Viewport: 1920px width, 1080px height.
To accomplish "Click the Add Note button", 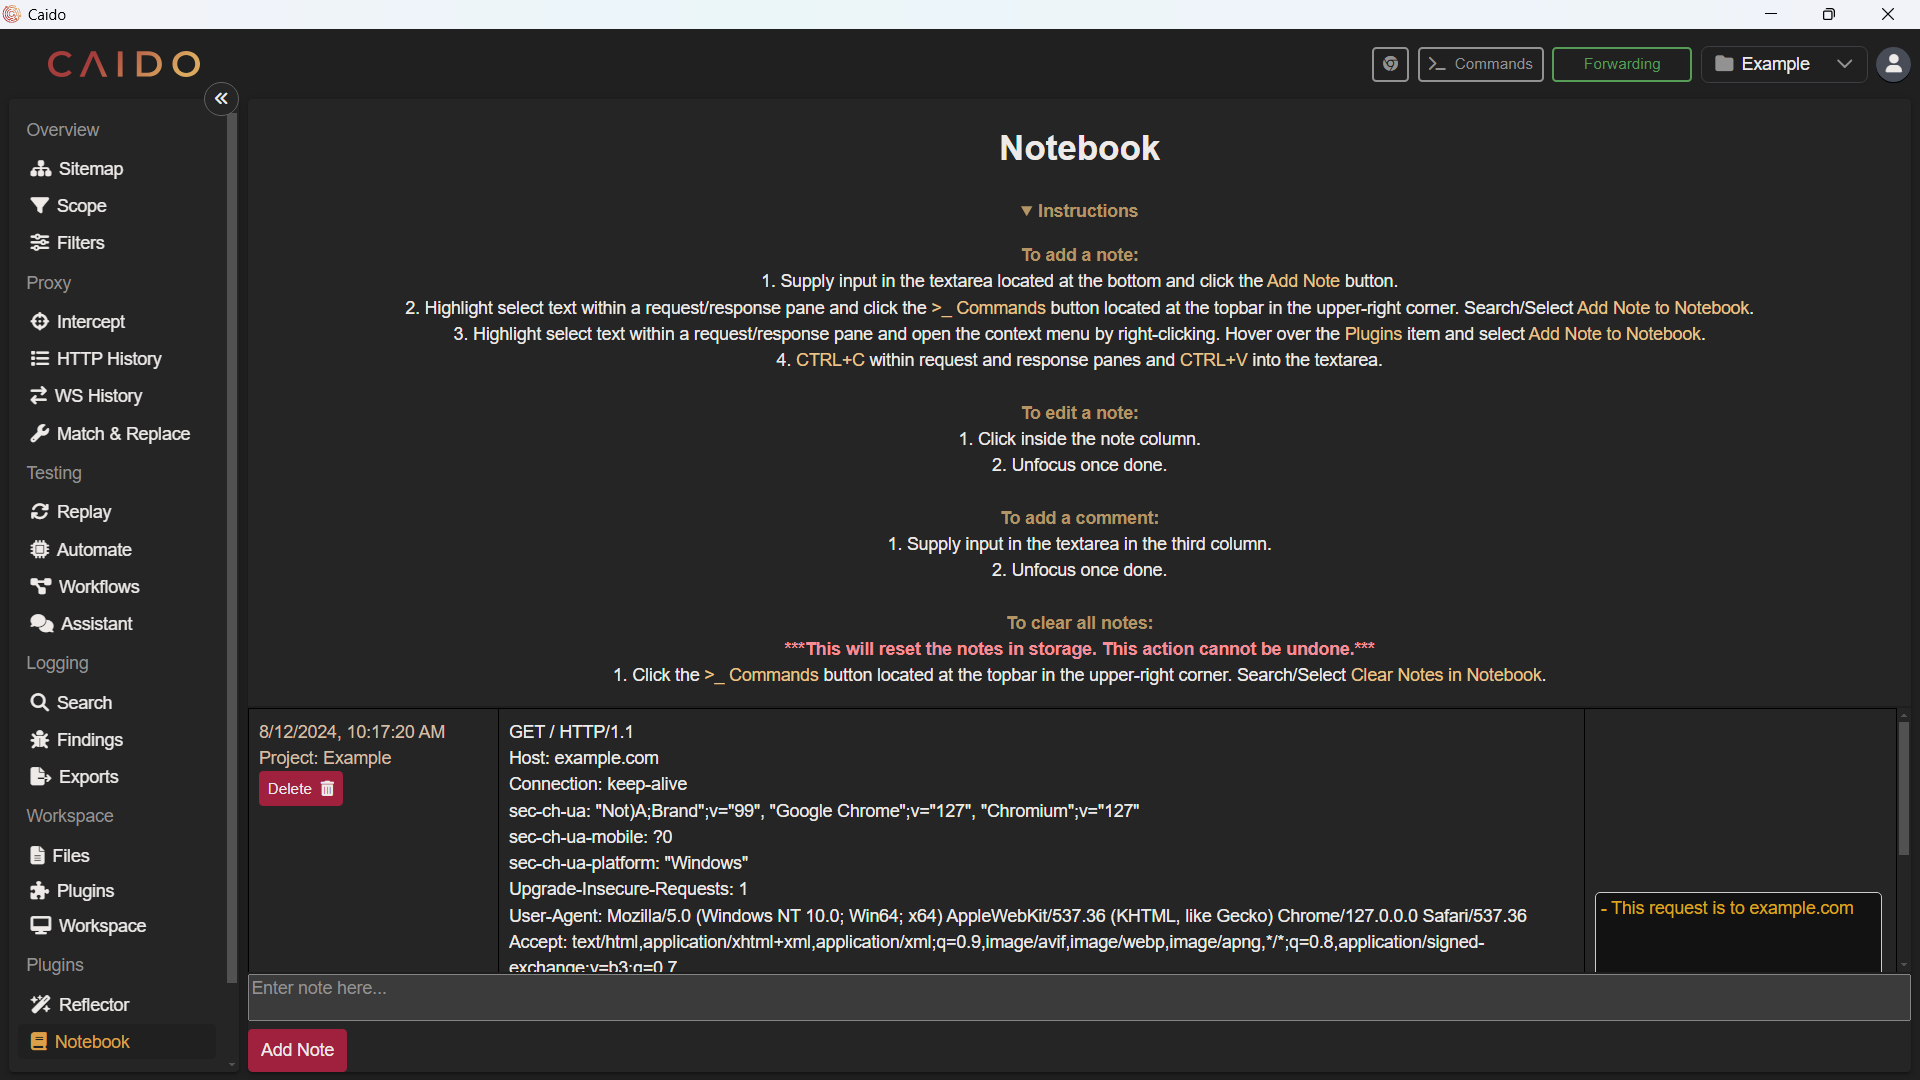I will click(297, 1050).
